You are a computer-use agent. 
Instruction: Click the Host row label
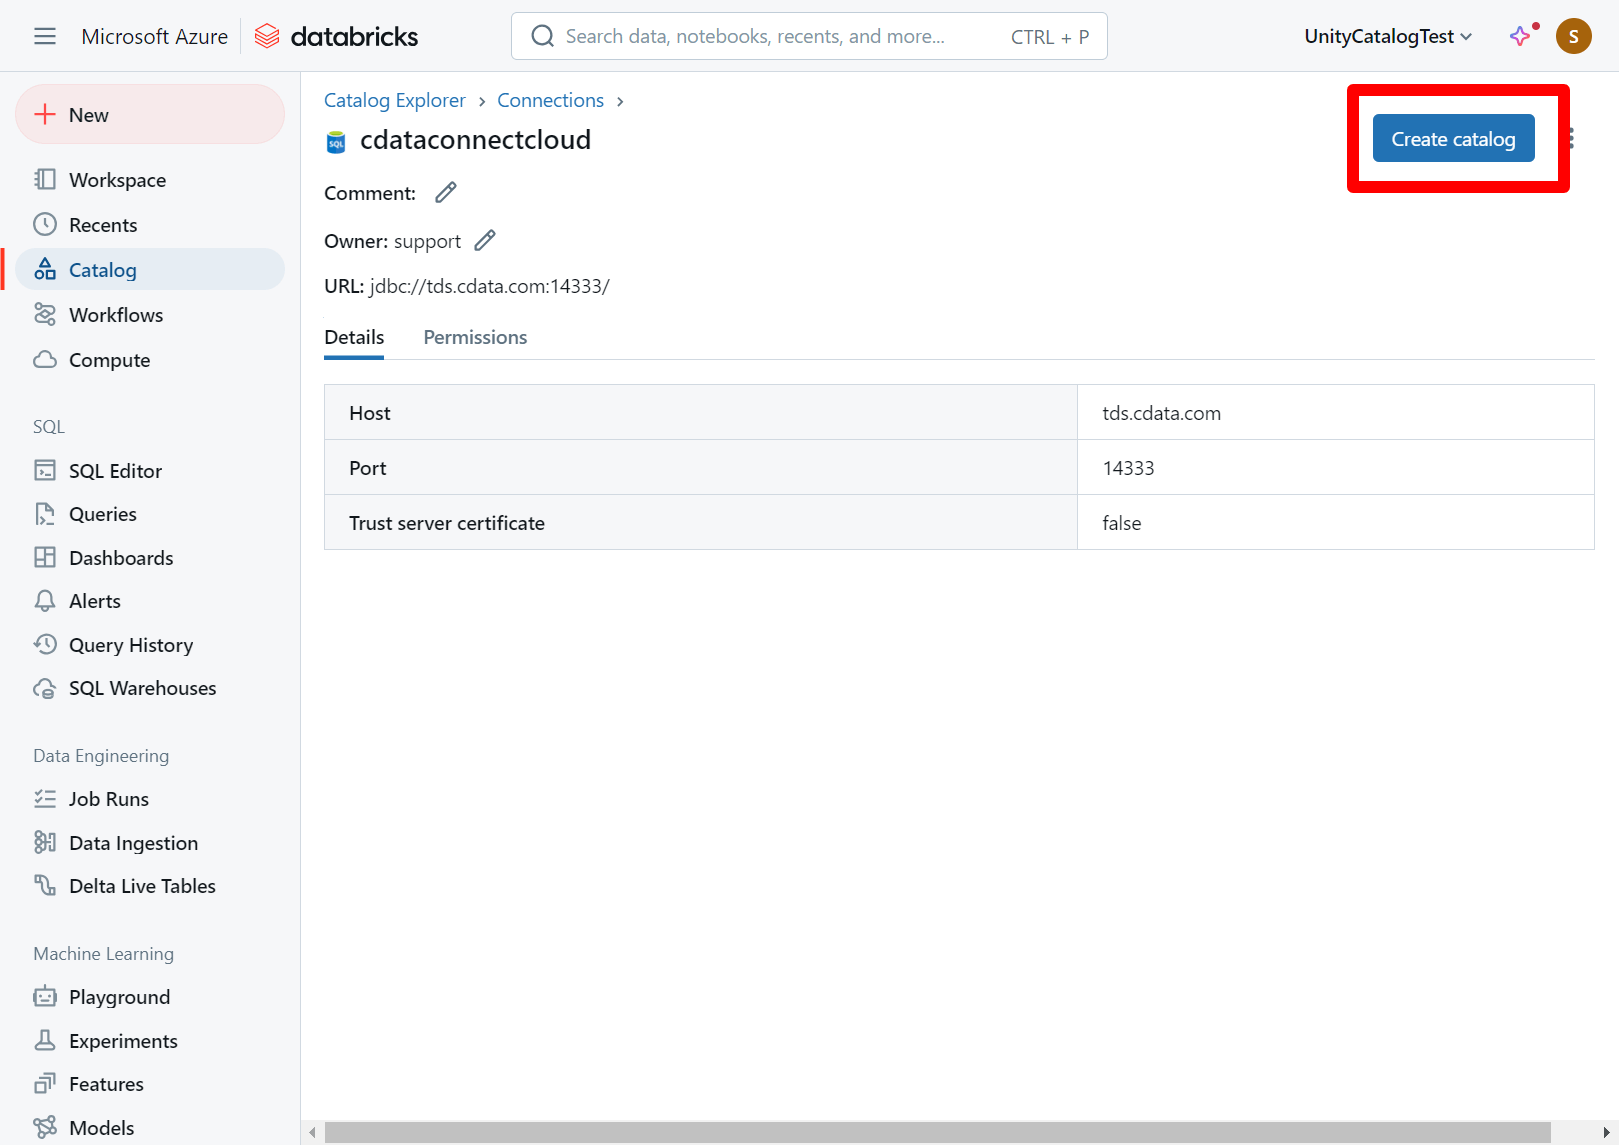click(369, 413)
